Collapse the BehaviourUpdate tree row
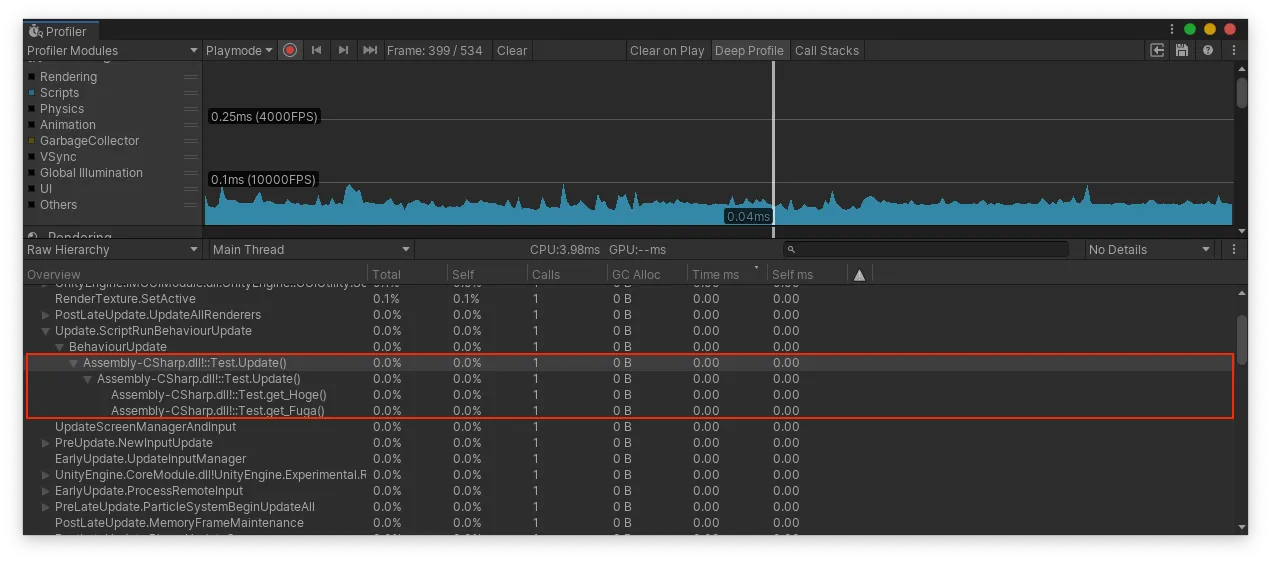The width and height of the screenshot is (1271, 562). click(x=60, y=347)
